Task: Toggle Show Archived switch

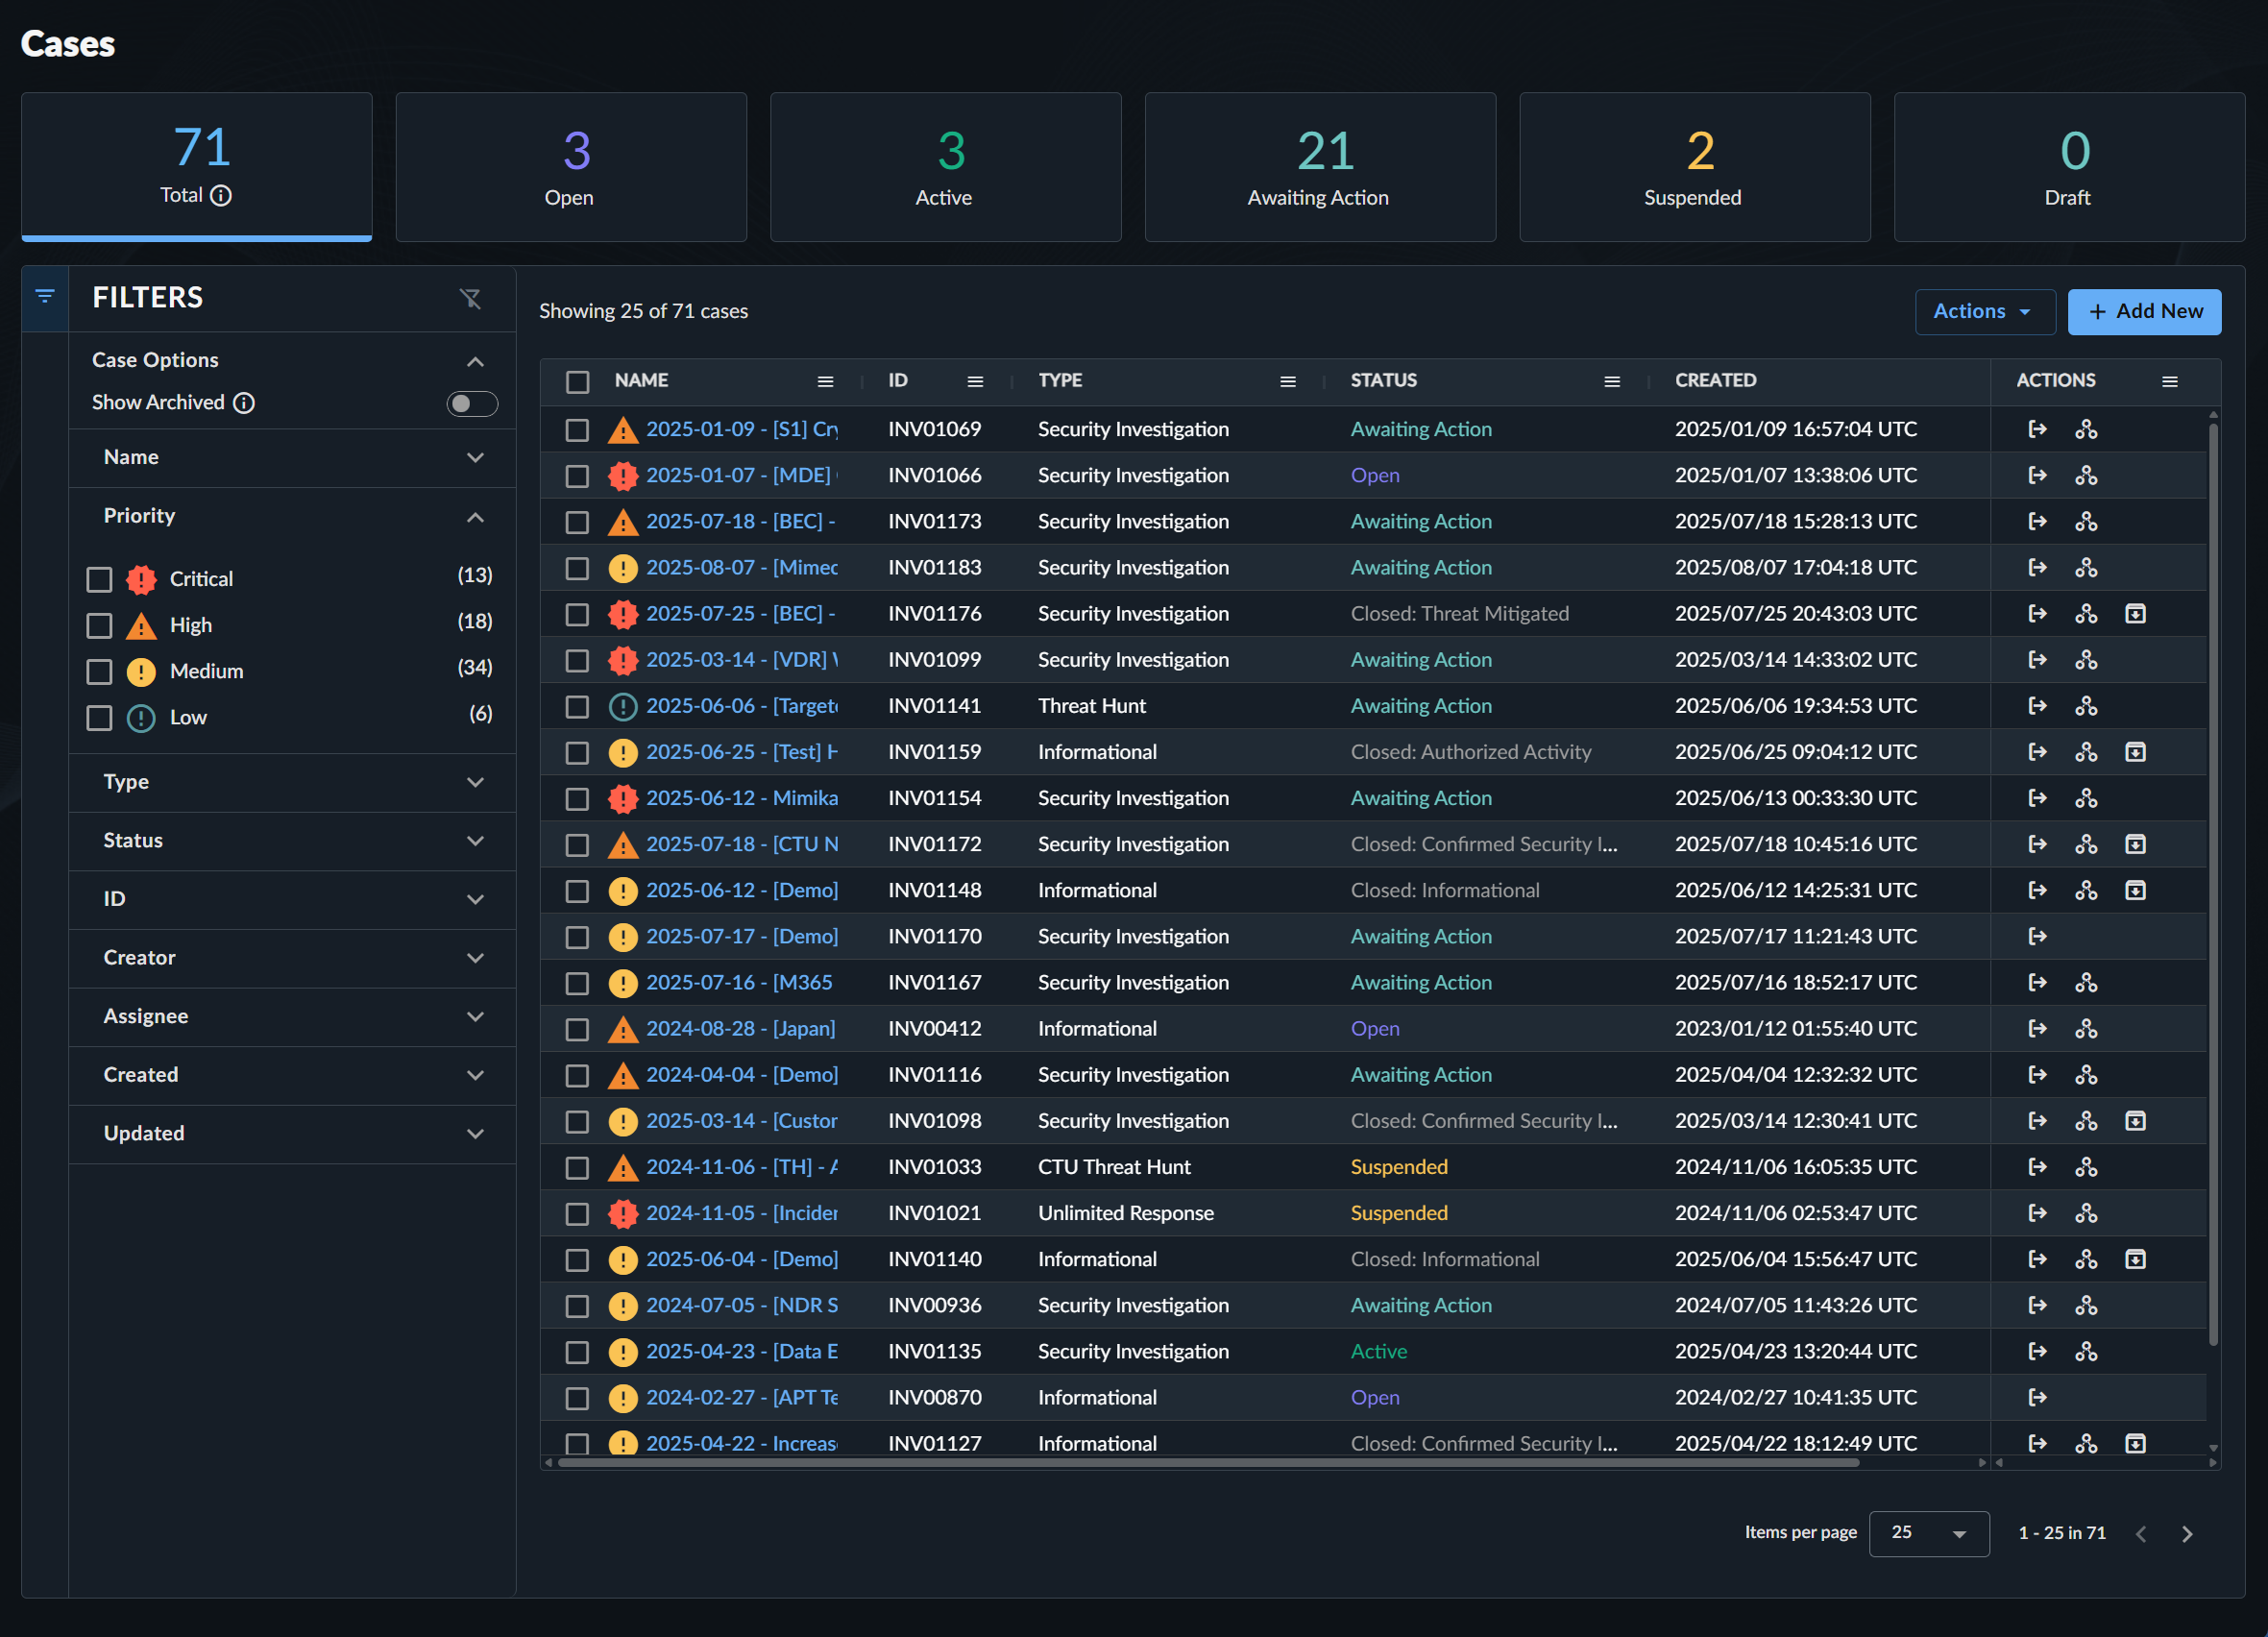Action: pyautogui.click(x=471, y=403)
